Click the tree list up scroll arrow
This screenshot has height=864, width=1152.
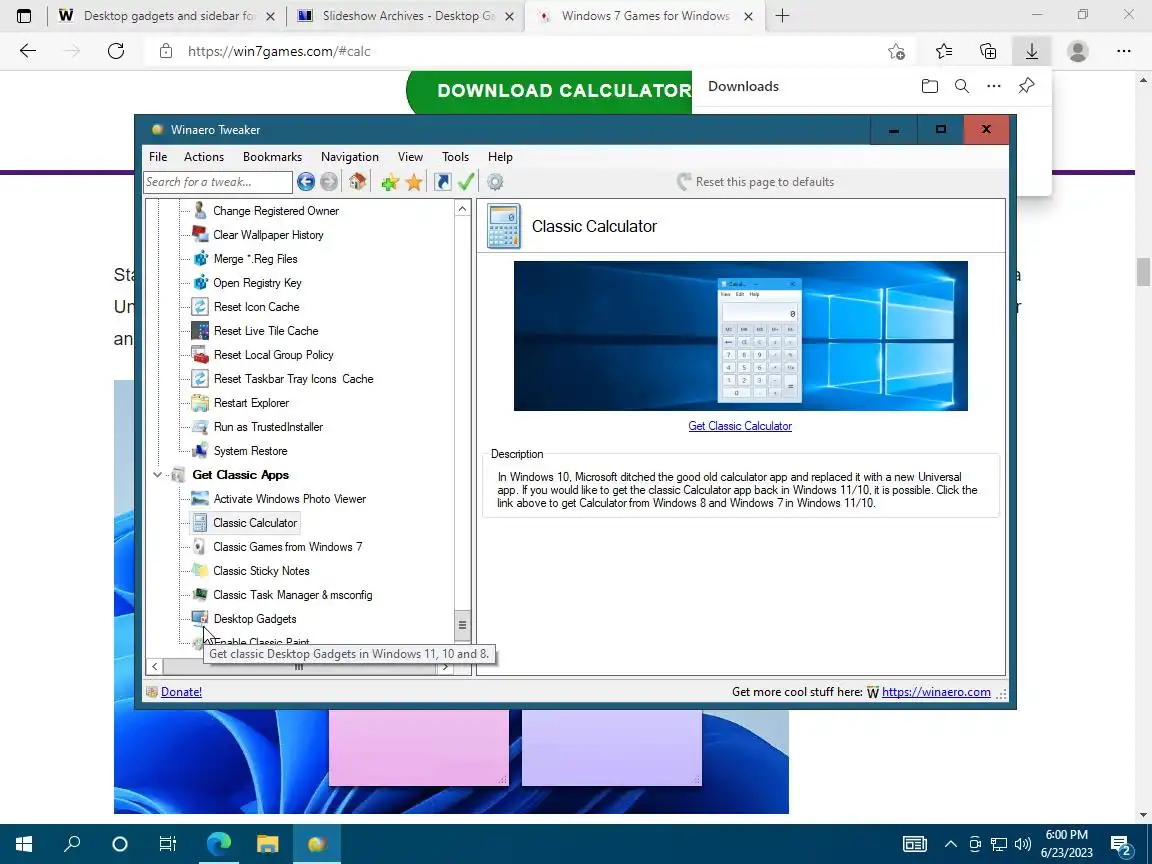coord(462,209)
